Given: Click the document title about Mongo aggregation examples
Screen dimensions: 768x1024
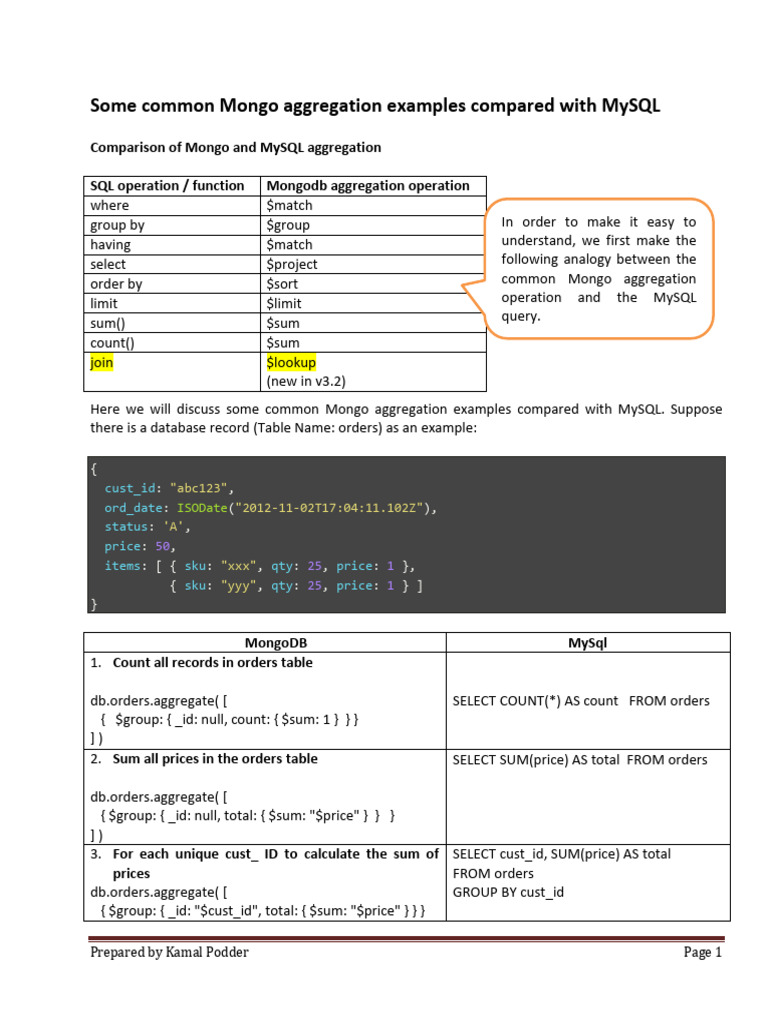Looking at the screenshot, I should click(375, 106).
